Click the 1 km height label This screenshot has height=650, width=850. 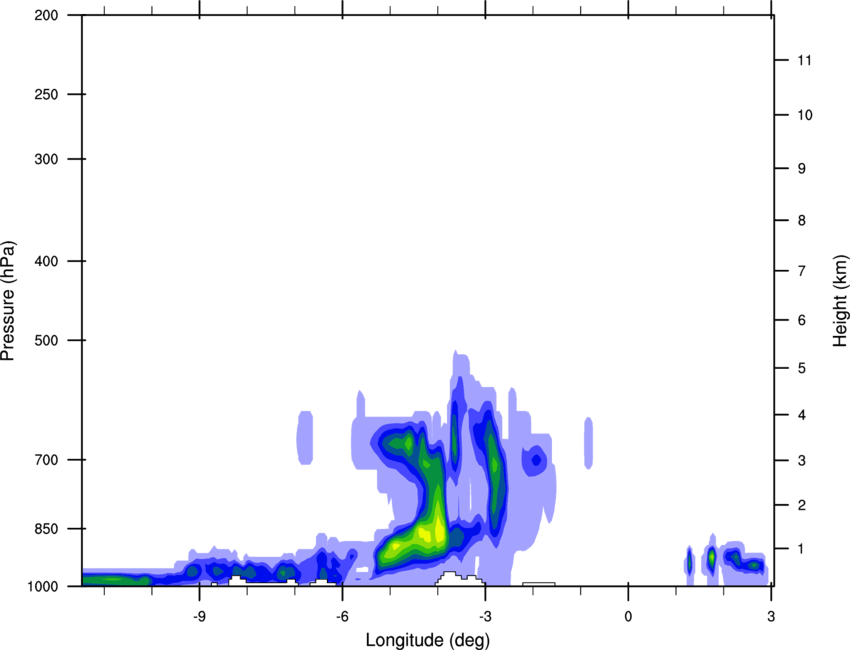[801, 549]
